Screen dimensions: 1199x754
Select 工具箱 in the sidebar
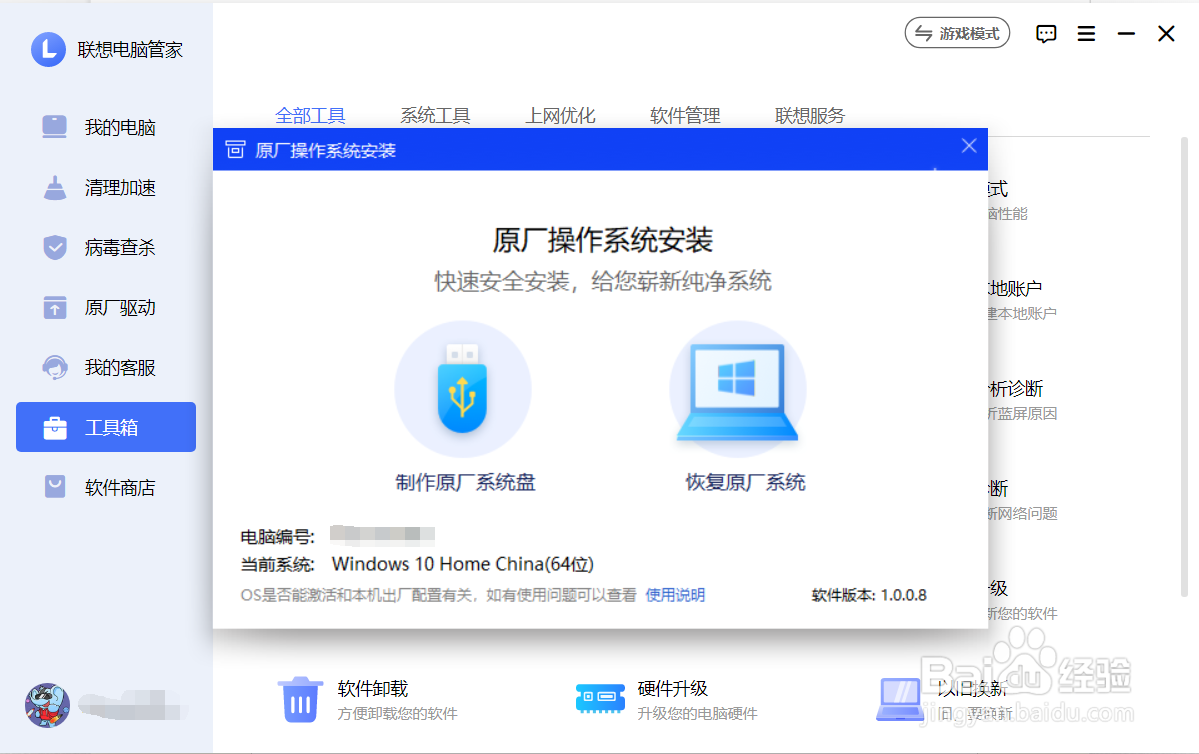[x=106, y=427]
